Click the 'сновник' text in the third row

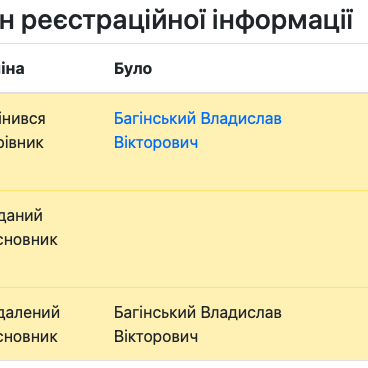29,337
